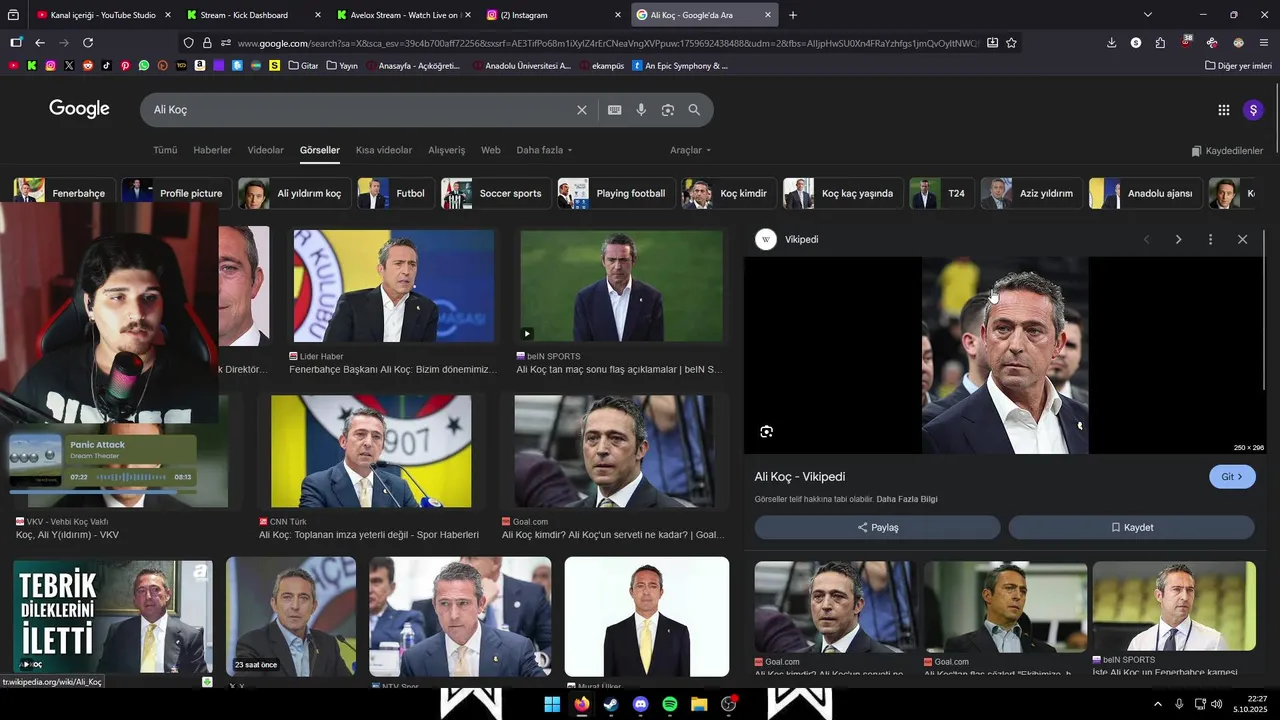Open the preview panel three-dot menu

(1210, 240)
